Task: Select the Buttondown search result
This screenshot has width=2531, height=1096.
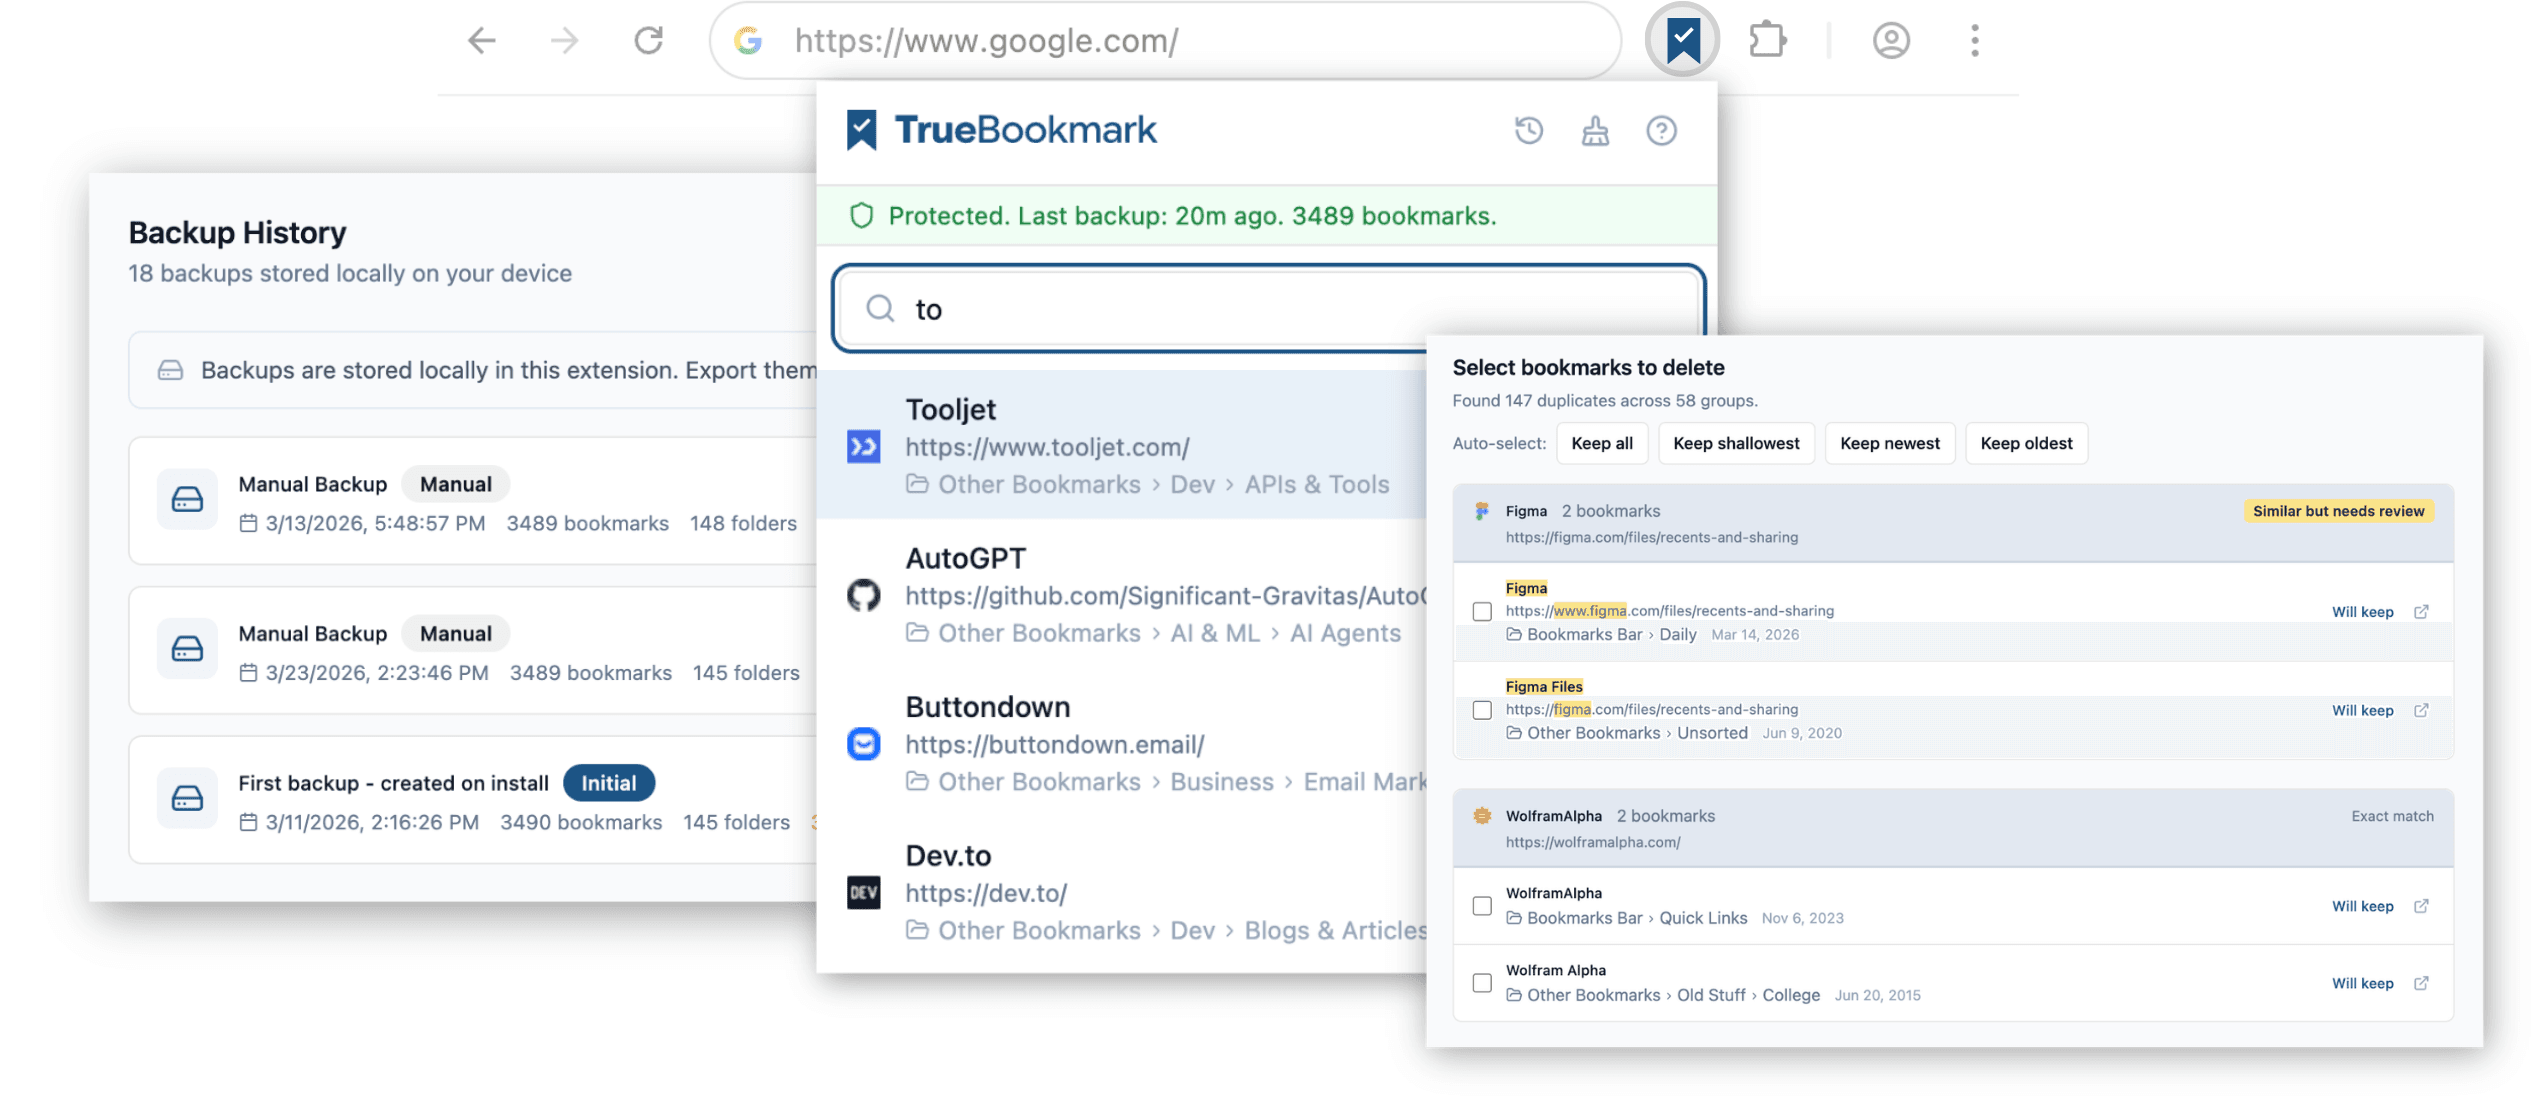Action: click(1122, 743)
